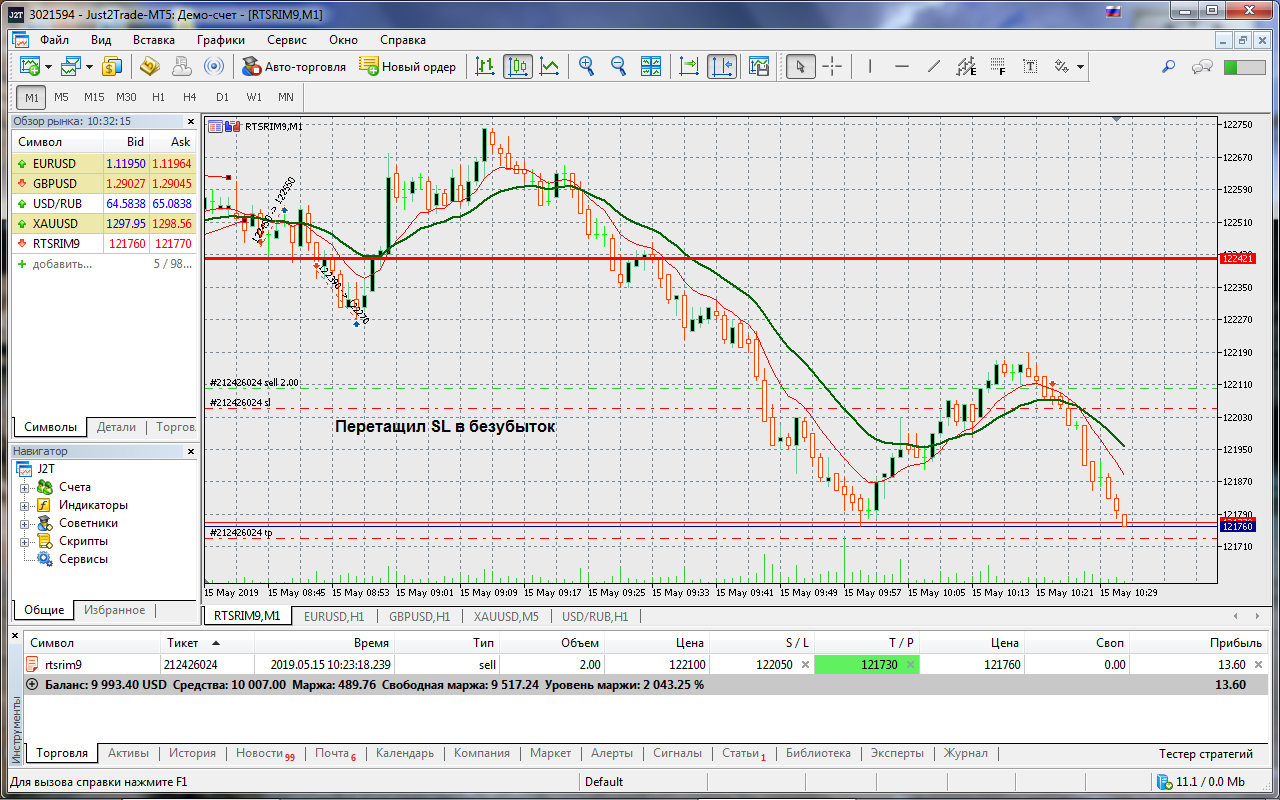The width and height of the screenshot is (1280, 800).
Task: Open the Market Watch gold coins icon
Action: coord(112,67)
